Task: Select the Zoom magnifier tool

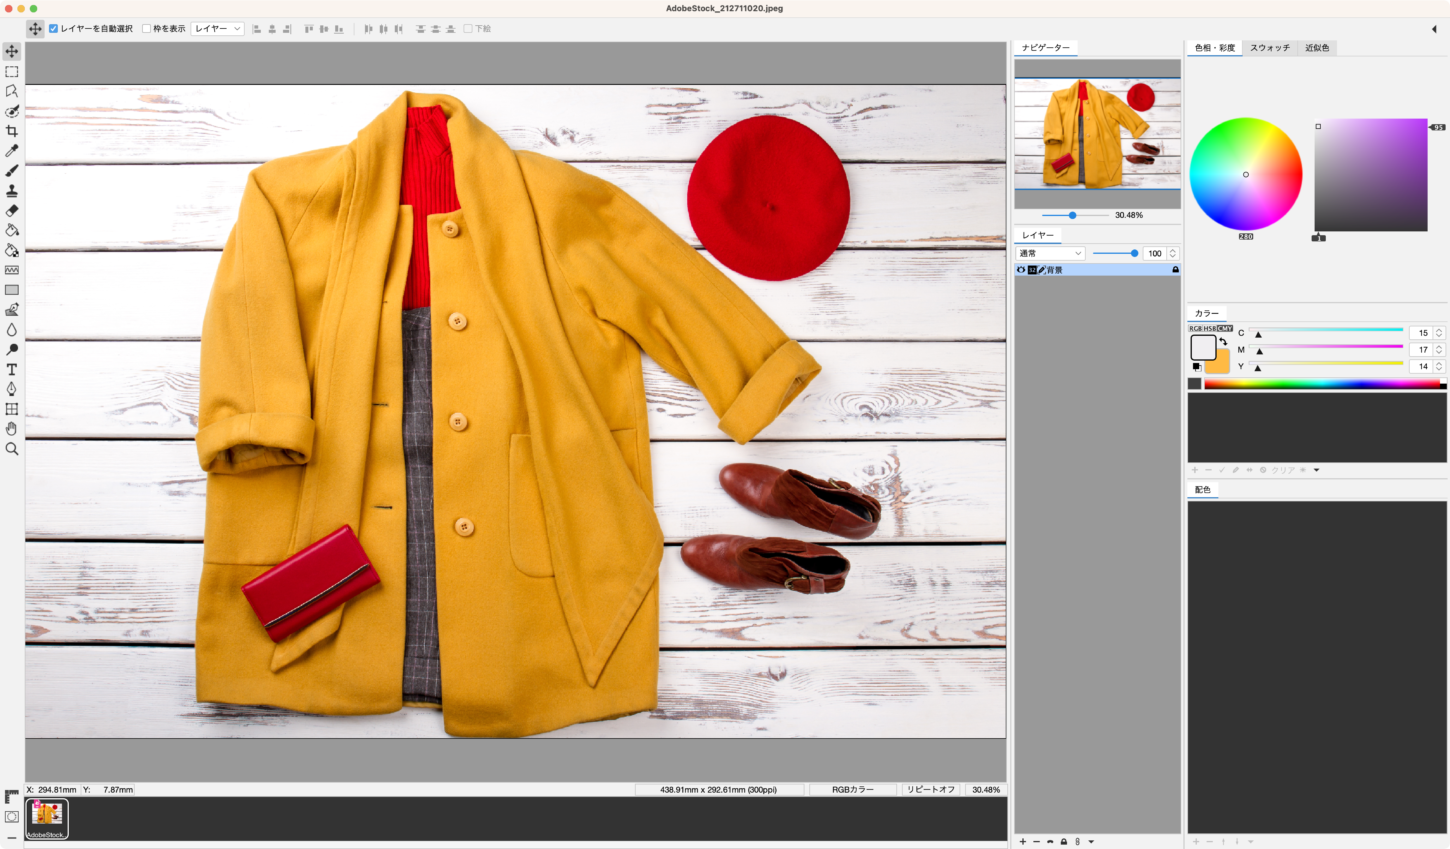Action: click(x=12, y=449)
